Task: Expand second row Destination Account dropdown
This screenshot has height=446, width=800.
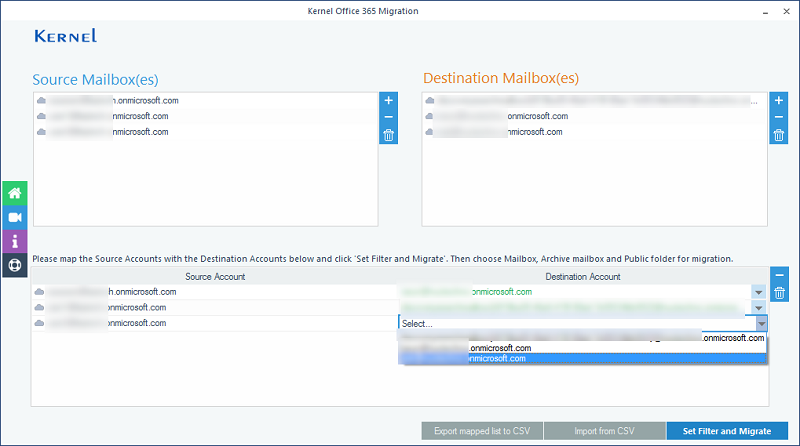Action: (x=759, y=308)
